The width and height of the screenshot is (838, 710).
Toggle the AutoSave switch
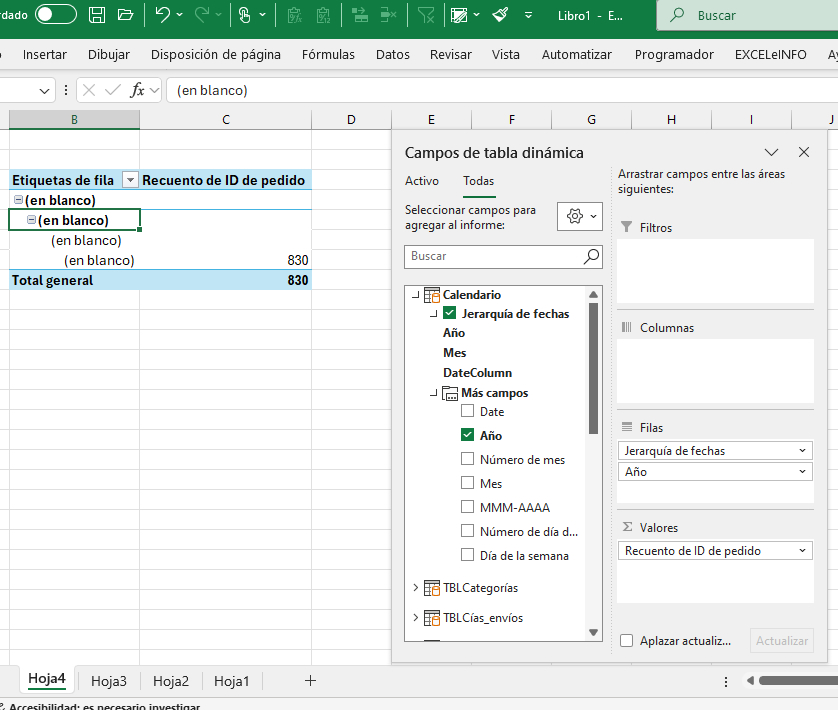[56, 14]
